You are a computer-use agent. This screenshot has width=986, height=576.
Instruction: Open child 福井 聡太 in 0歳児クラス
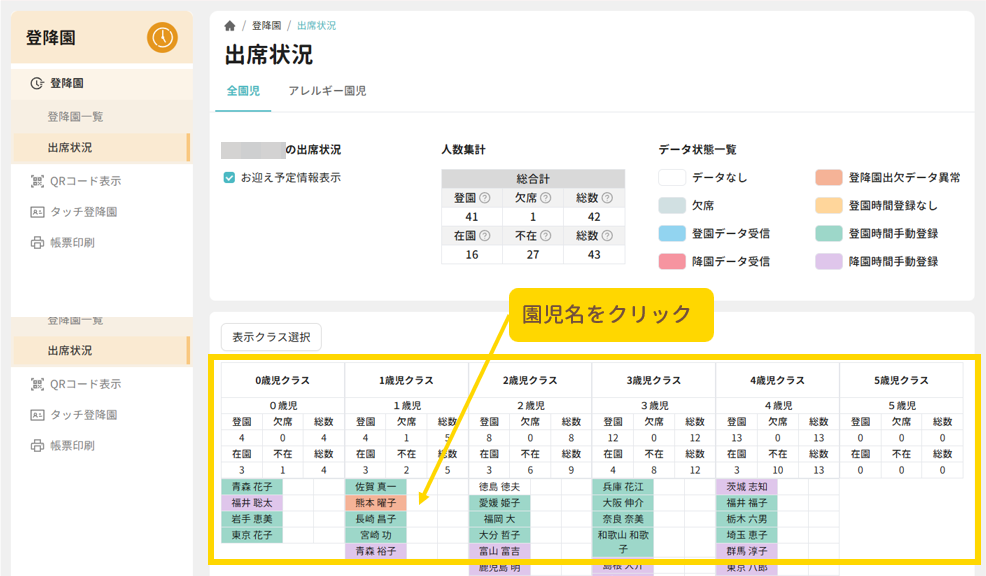pos(252,503)
